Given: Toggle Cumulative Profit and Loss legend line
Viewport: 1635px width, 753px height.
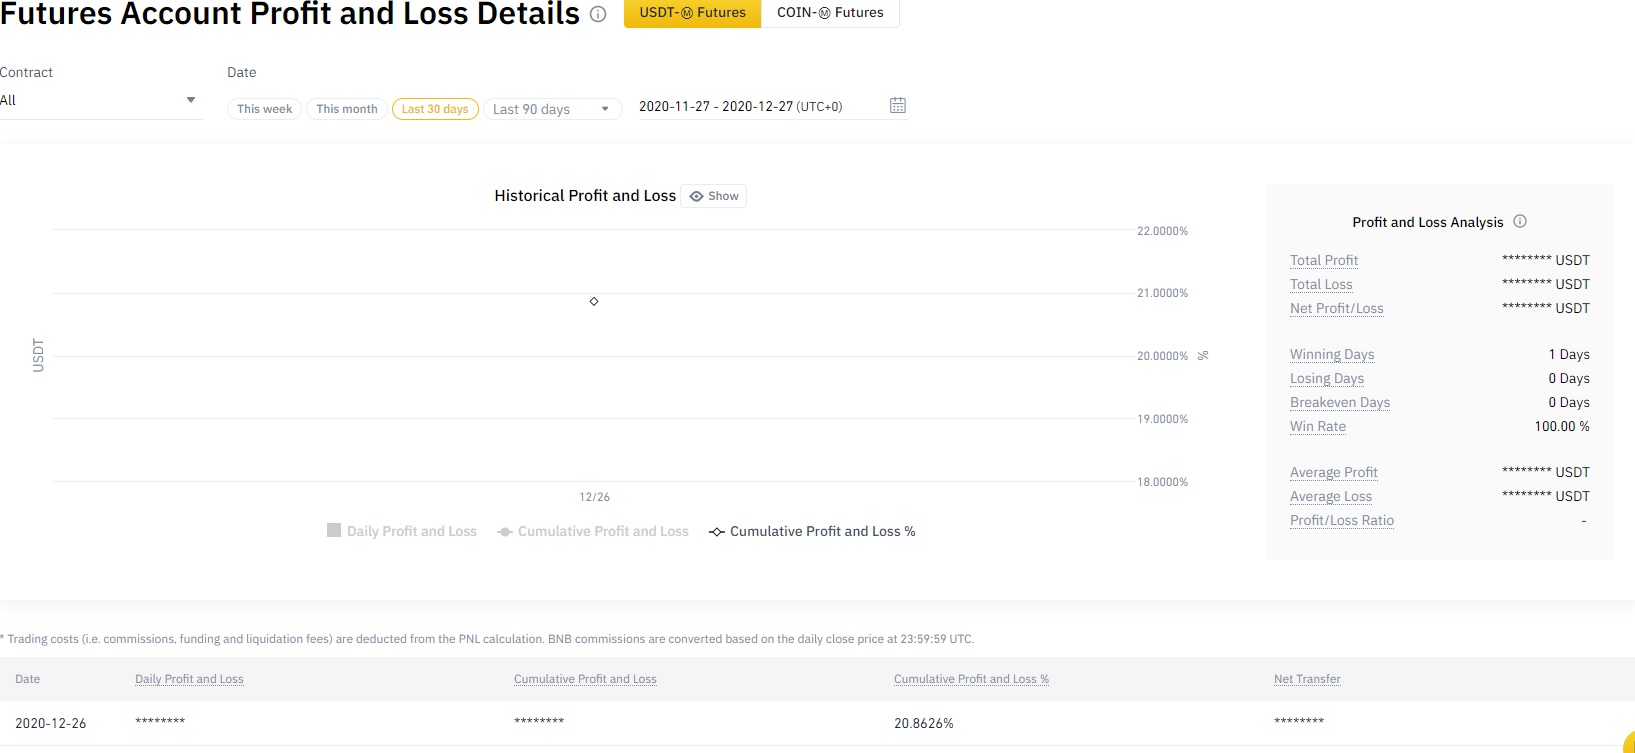Looking at the screenshot, I should (593, 531).
